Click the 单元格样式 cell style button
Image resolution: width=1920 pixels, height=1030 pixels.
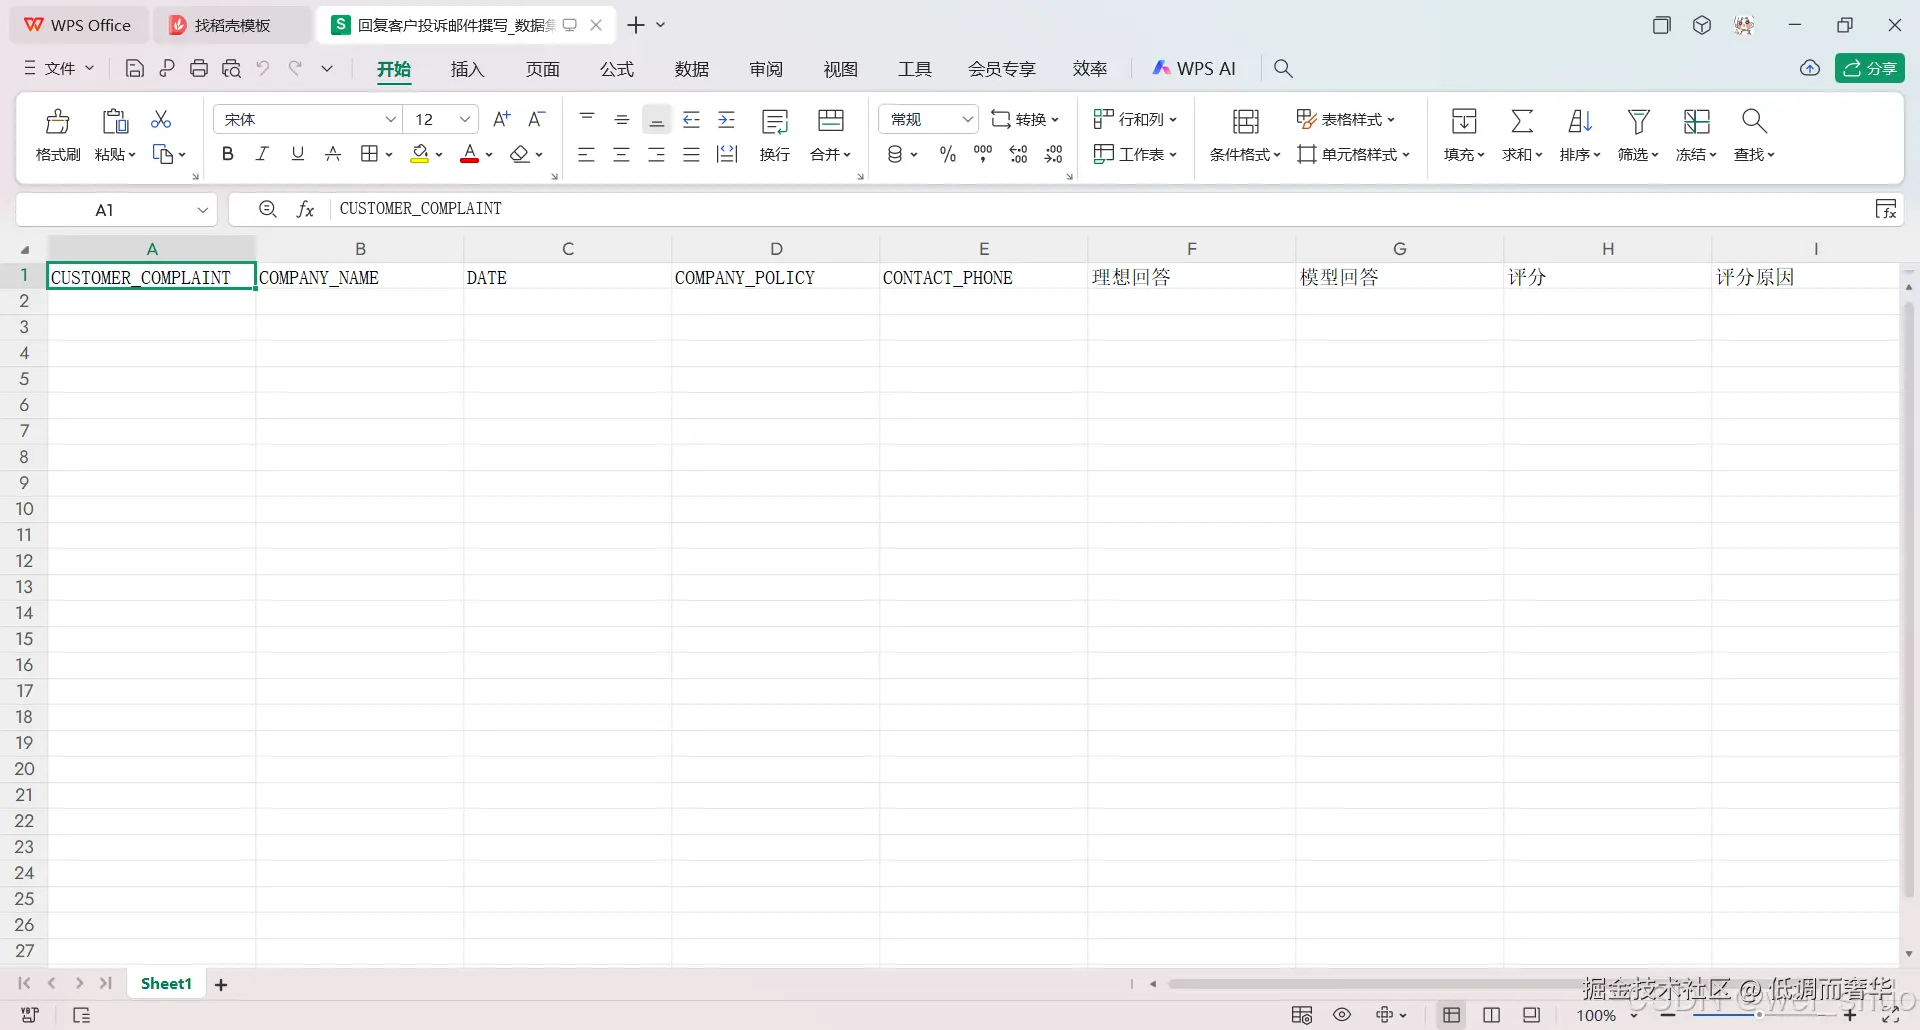point(1353,155)
